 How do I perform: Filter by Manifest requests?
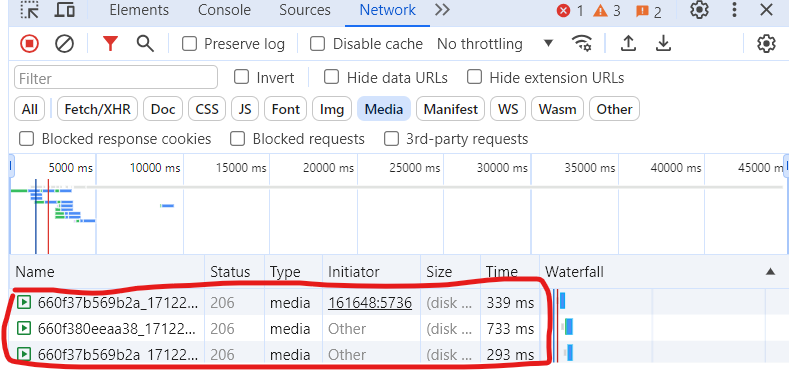[450, 109]
